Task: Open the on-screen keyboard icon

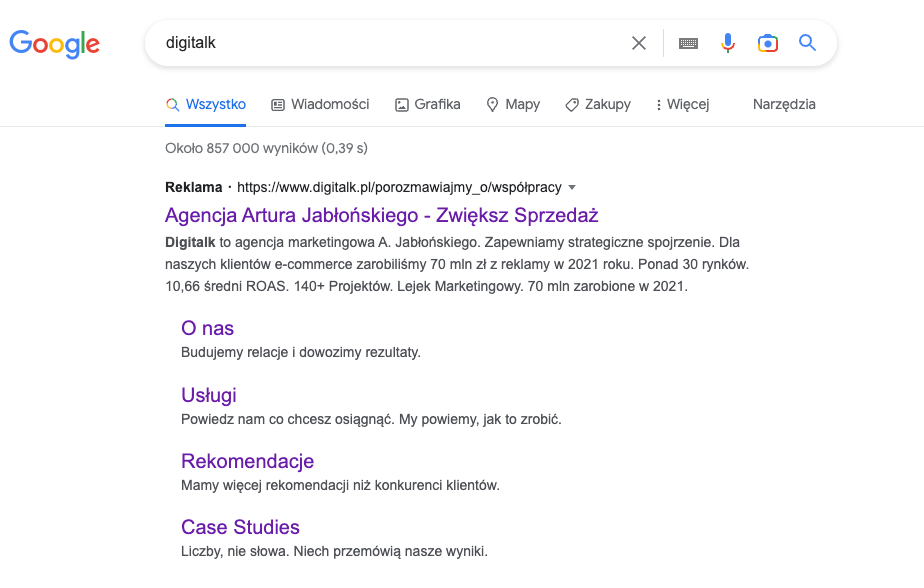Action: point(687,43)
